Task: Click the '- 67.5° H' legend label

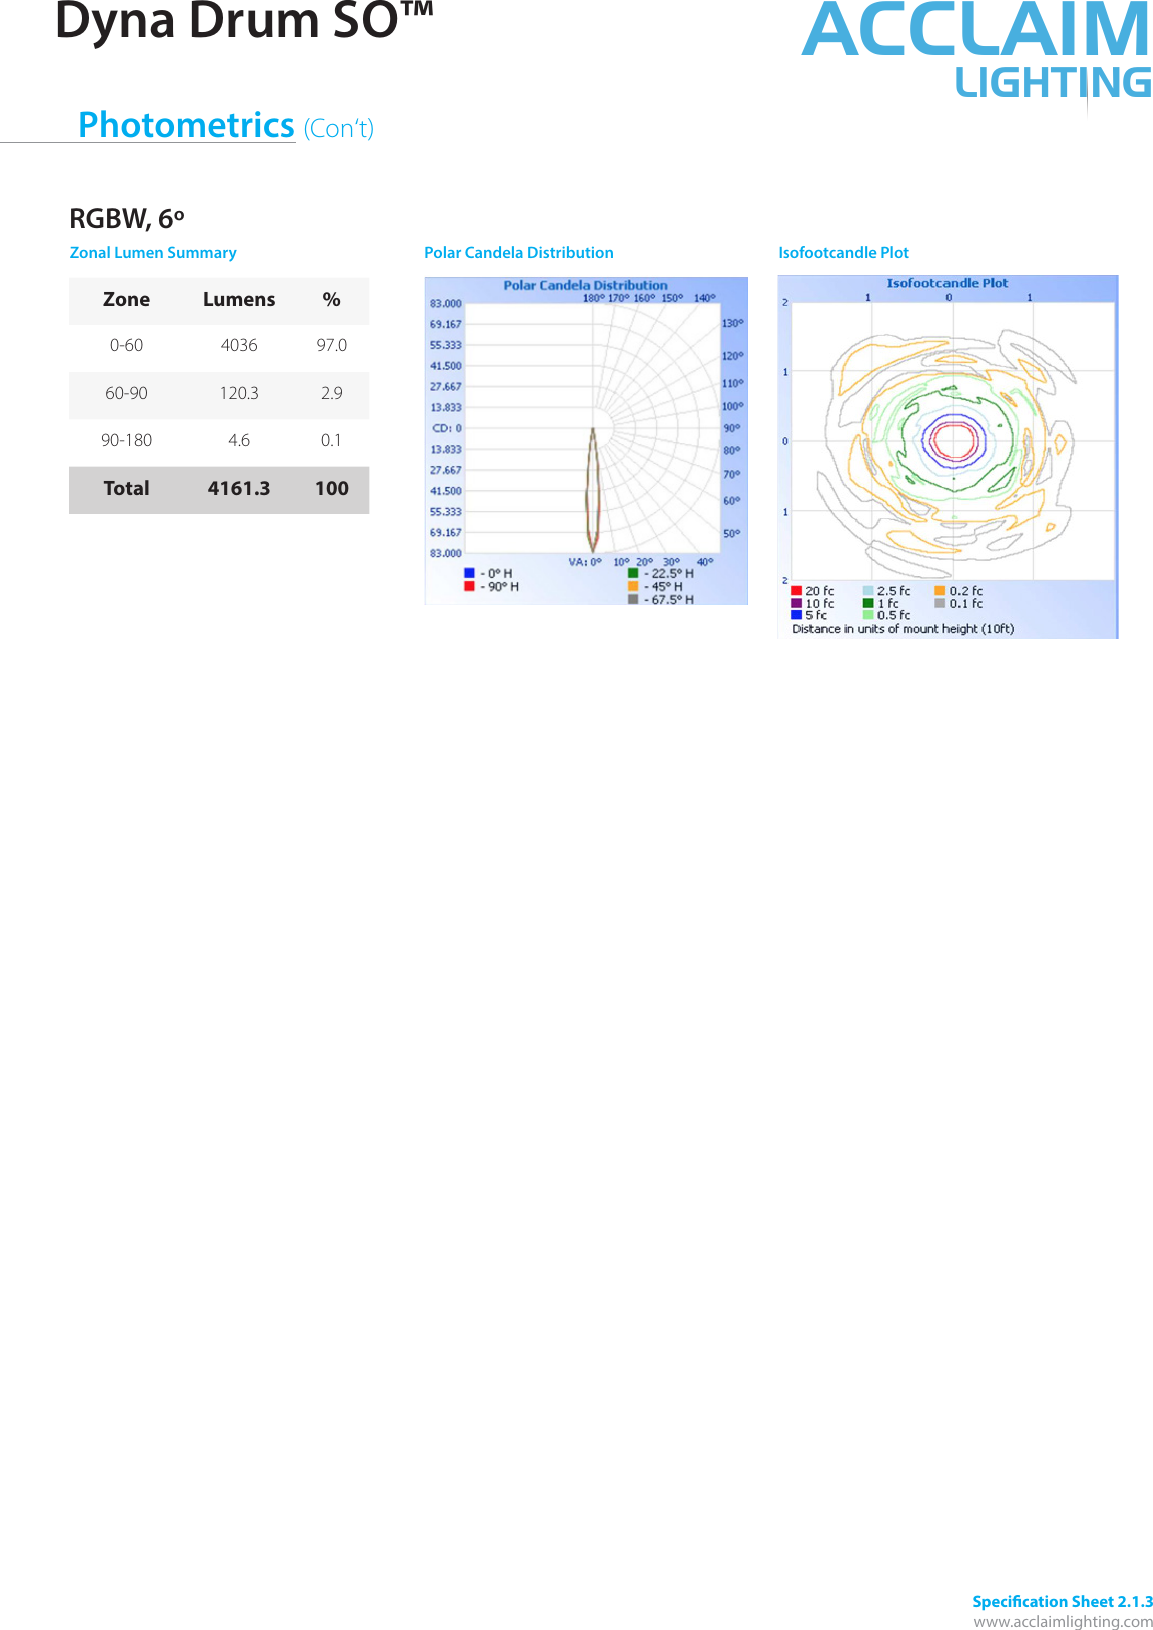Action: (668, 600)
